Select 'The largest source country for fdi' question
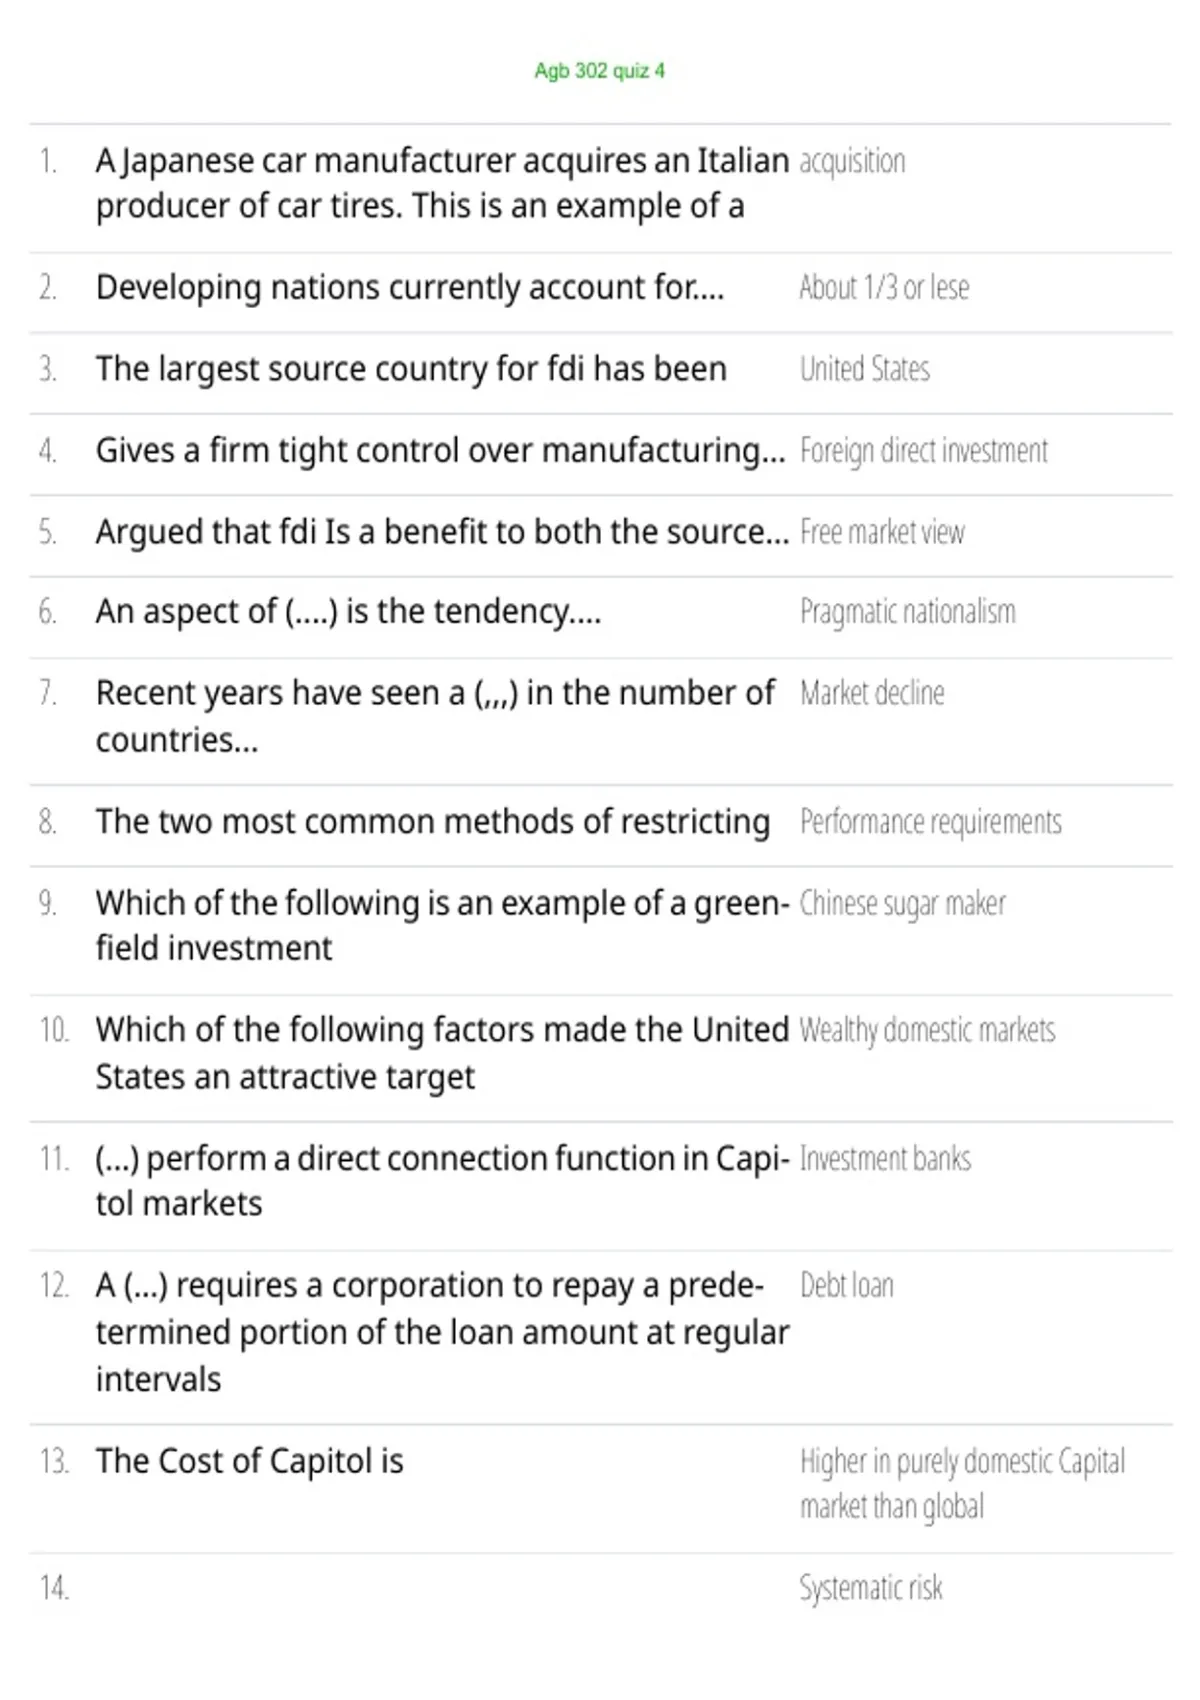The height and width of the screenshot is (1700, 1200). click(x=411, y=369)
